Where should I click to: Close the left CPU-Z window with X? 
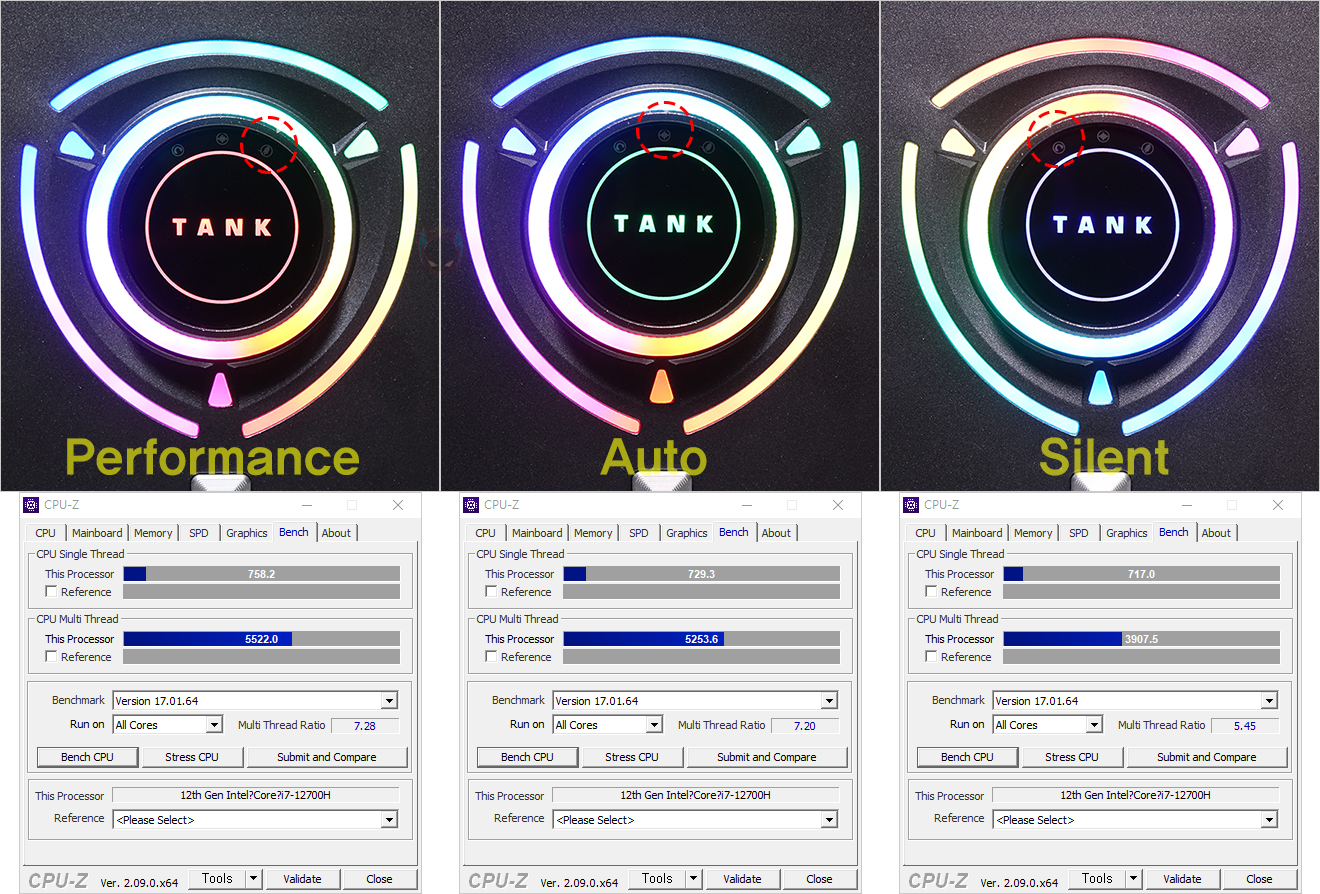point(398,505)
